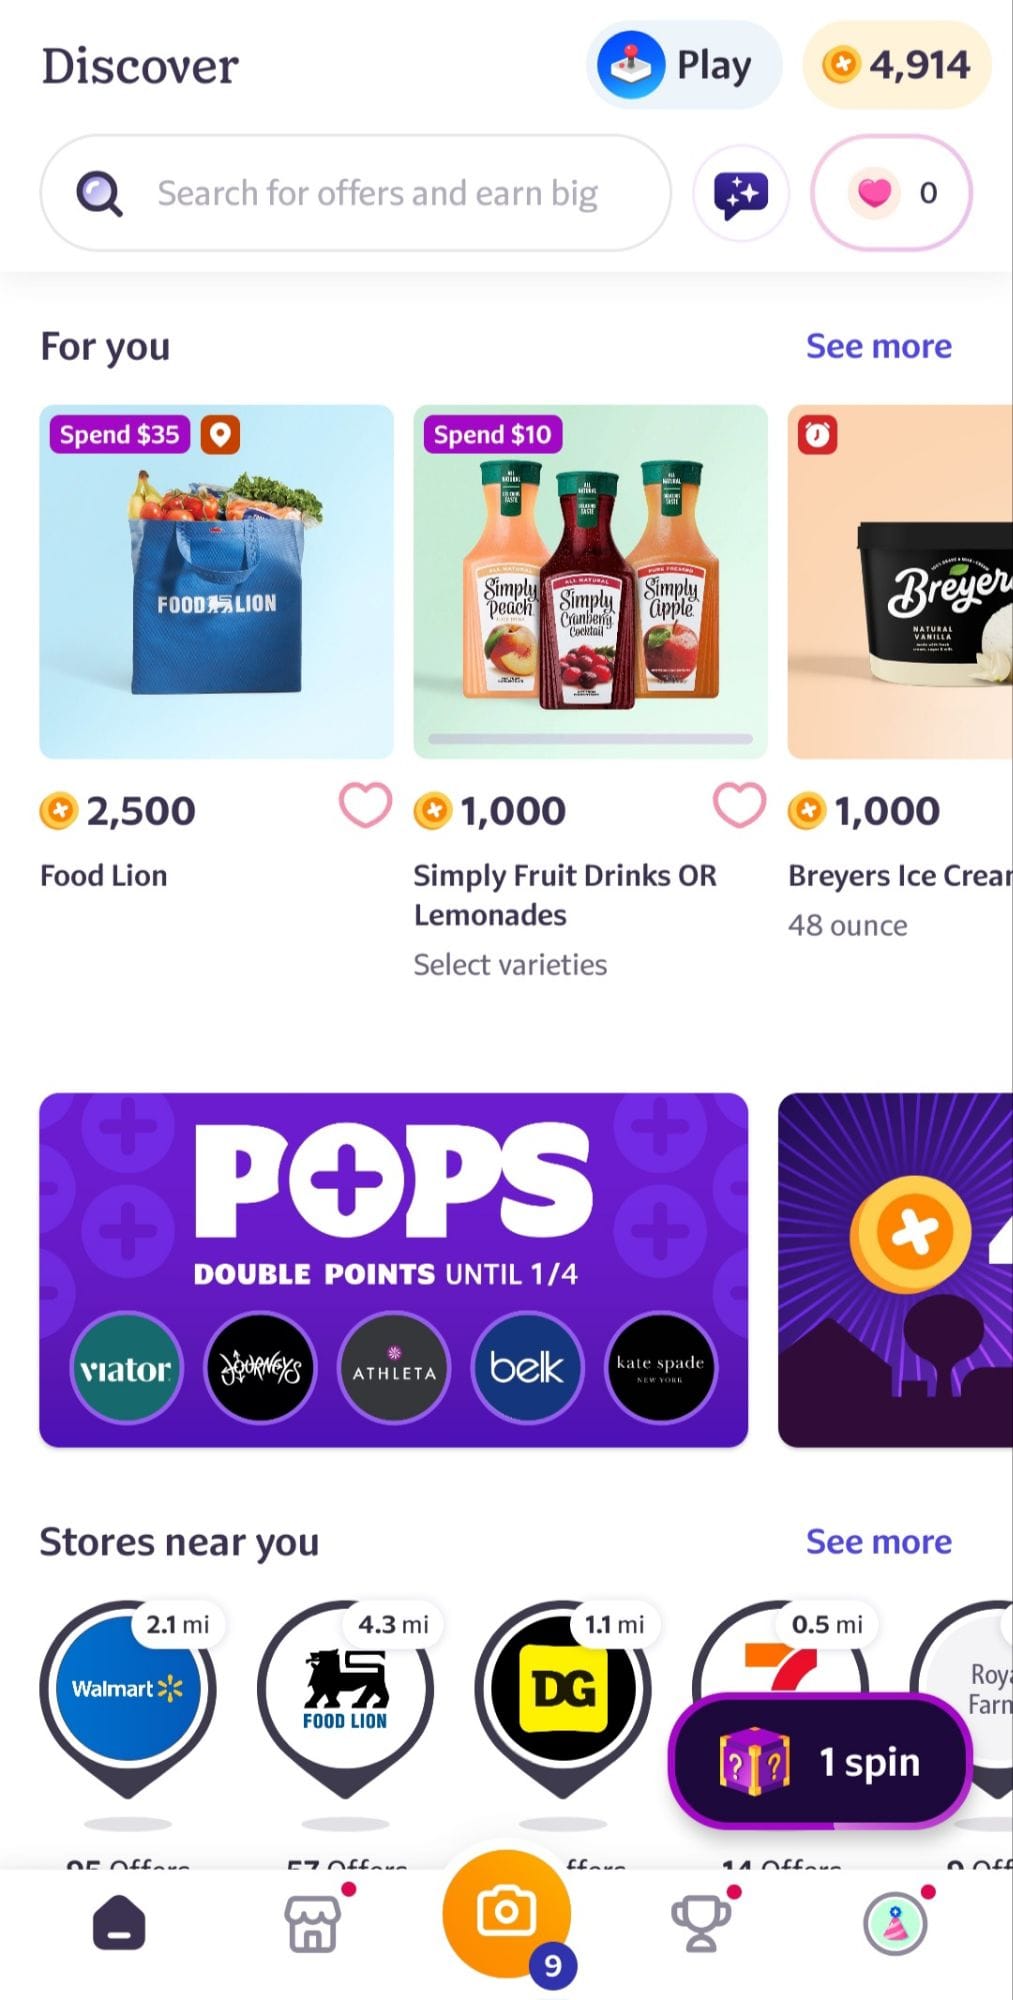Favorite the Food Lion offer
Viewport: 1013px width, 2000px height.
pyautogui.click(x=365, y=806)
